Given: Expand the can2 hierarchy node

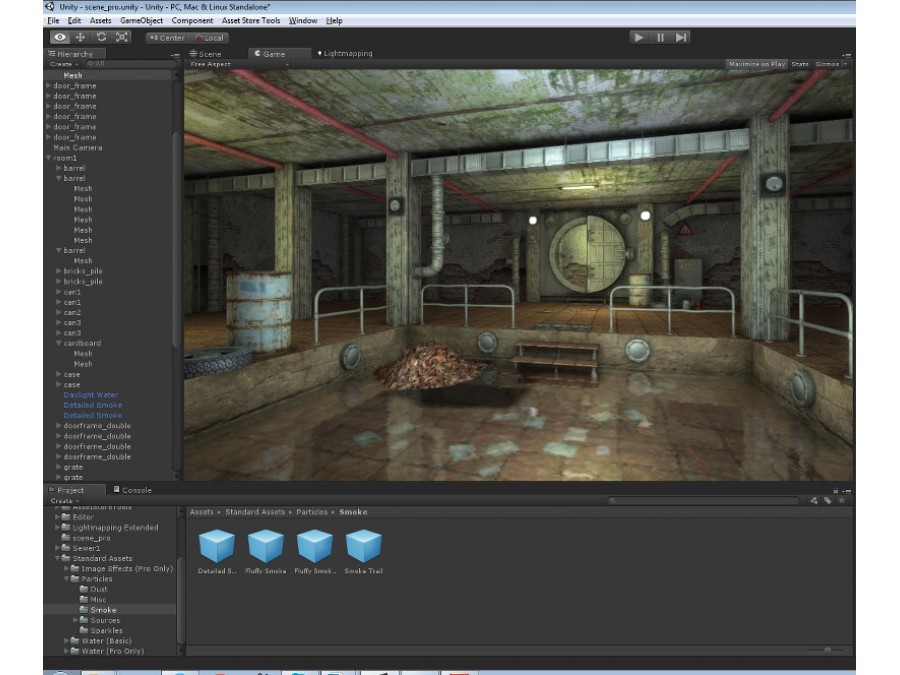Looking at the screenshot, I should tap(59, 312).
